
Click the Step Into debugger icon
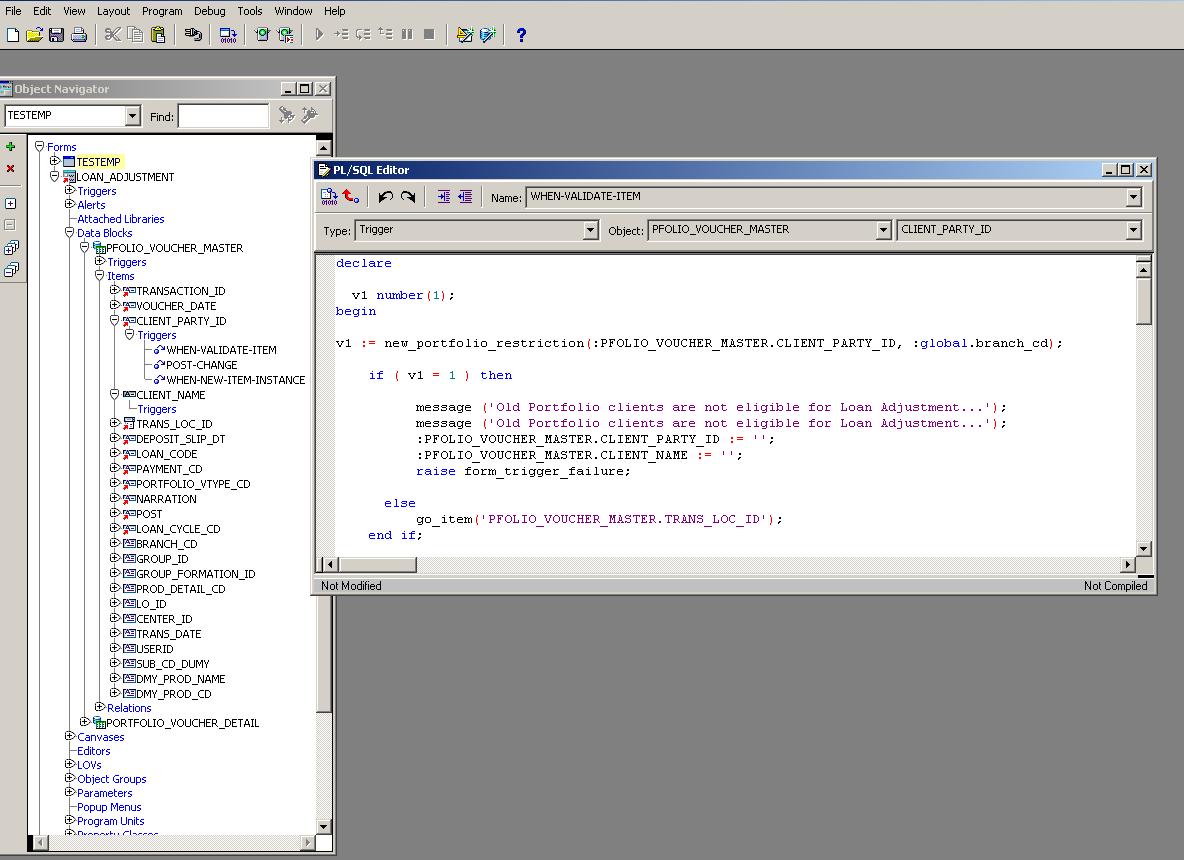pos(341,35)
